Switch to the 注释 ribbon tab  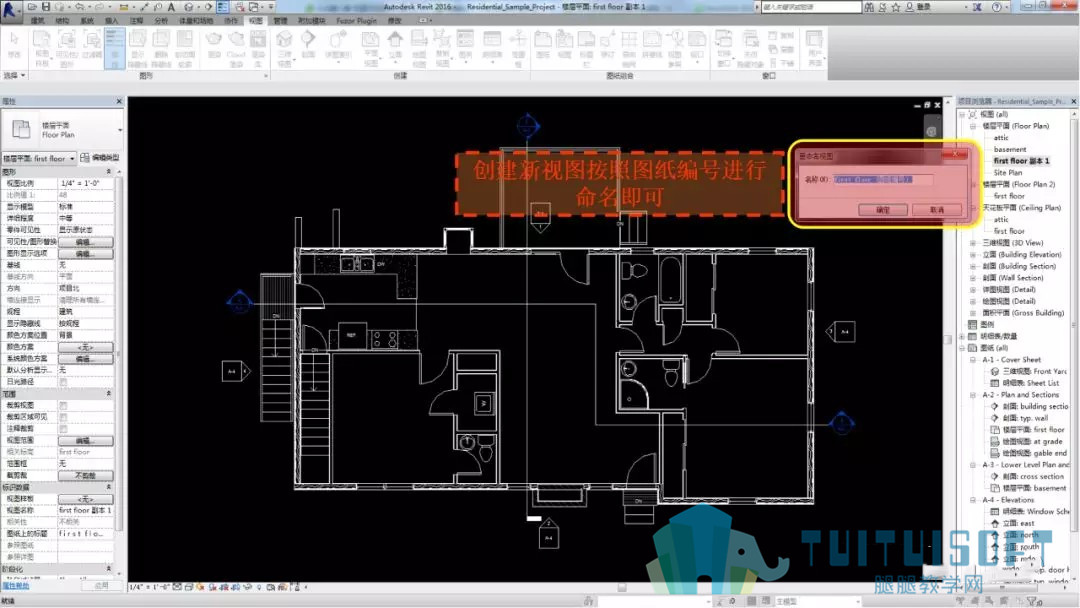[x=136, y=21]
